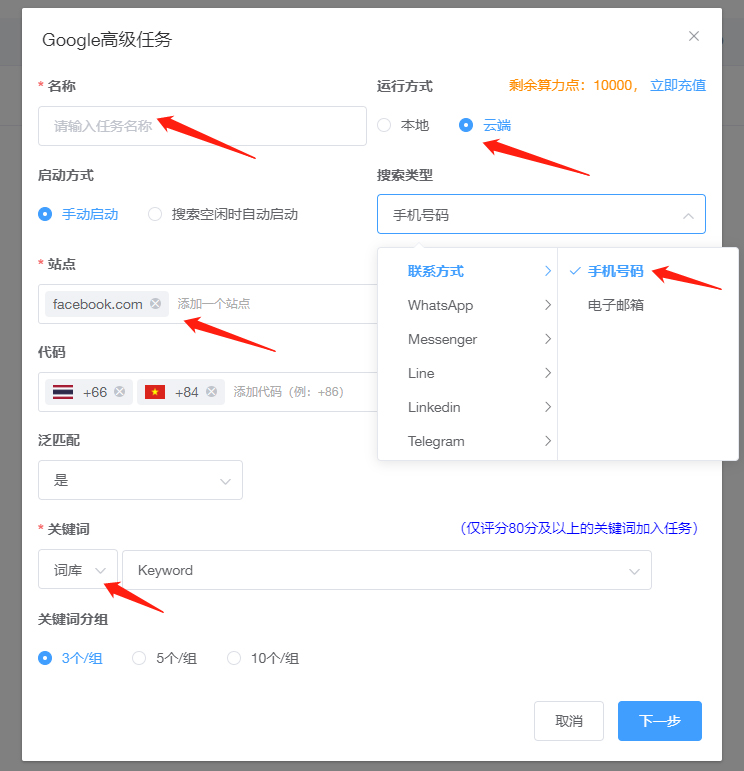The image size is (744, 771).
Task: Click the 下一步 button
Action: pyautogui.click(x=659, y=720)
